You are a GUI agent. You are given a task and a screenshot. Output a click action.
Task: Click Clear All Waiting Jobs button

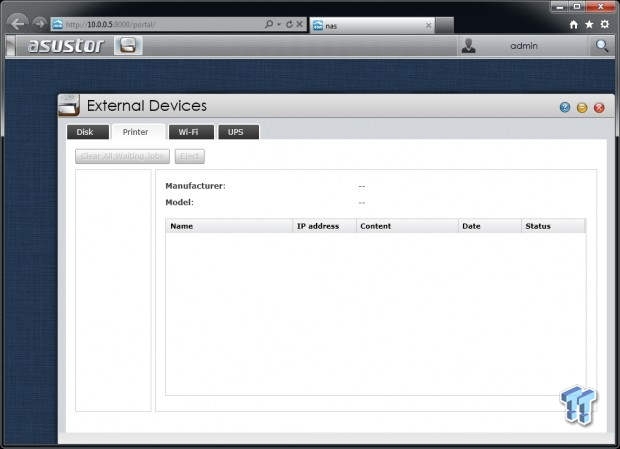[123, 156]
